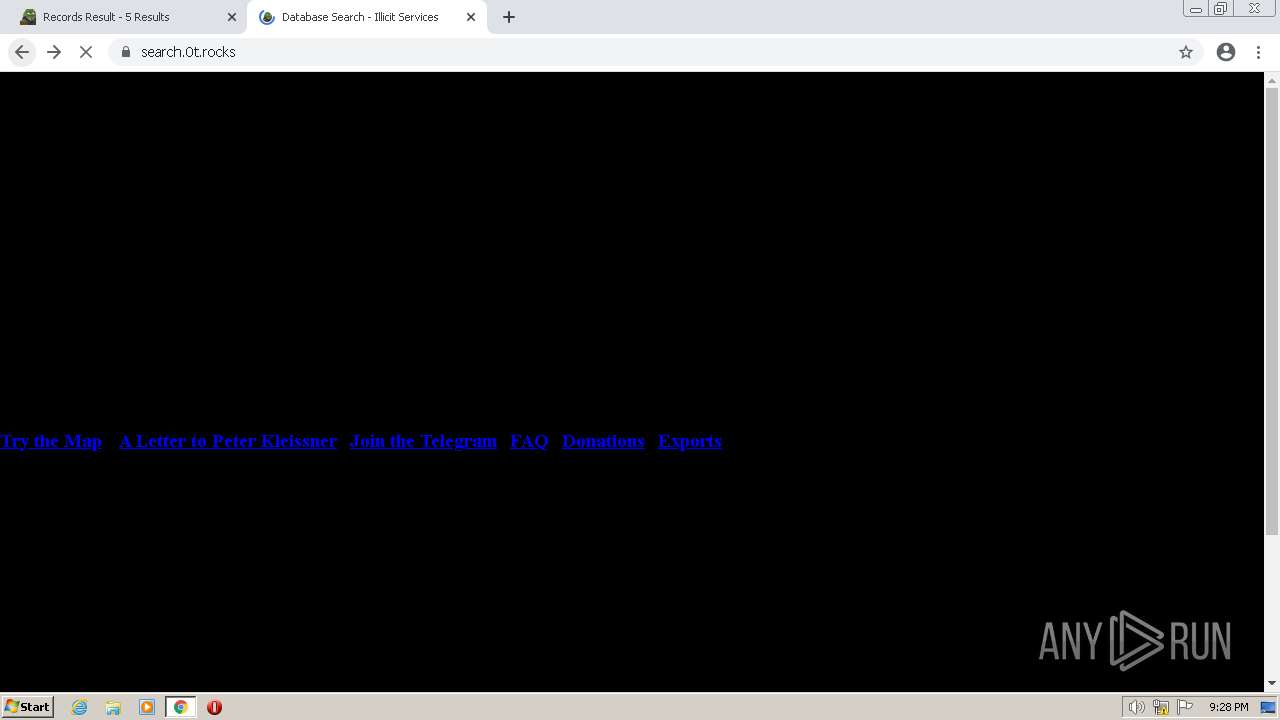Screen dimensions: 1280x720
Task: Open the Exports link
Action: pyautogui.click(x=690, y=441)
